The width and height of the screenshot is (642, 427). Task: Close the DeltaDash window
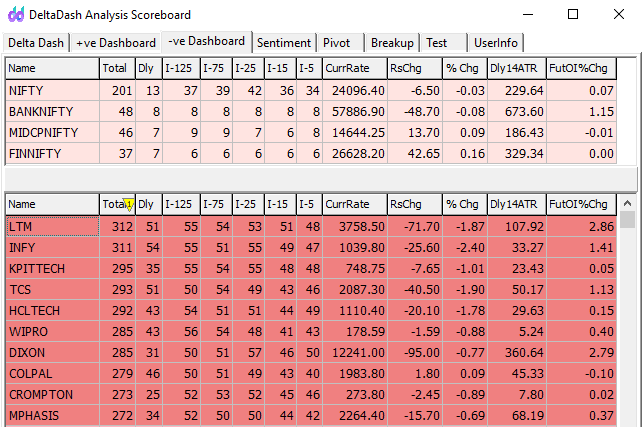pyautogui.click(x=619, y=14)
